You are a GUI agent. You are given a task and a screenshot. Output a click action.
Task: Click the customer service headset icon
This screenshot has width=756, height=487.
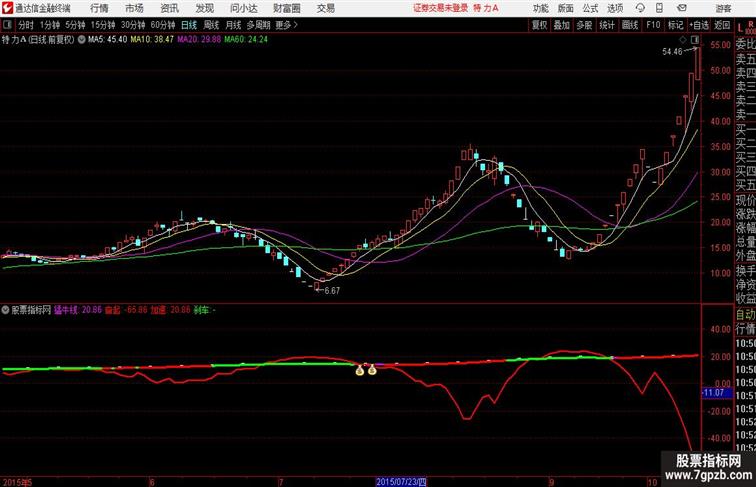(x=640, y=8)
